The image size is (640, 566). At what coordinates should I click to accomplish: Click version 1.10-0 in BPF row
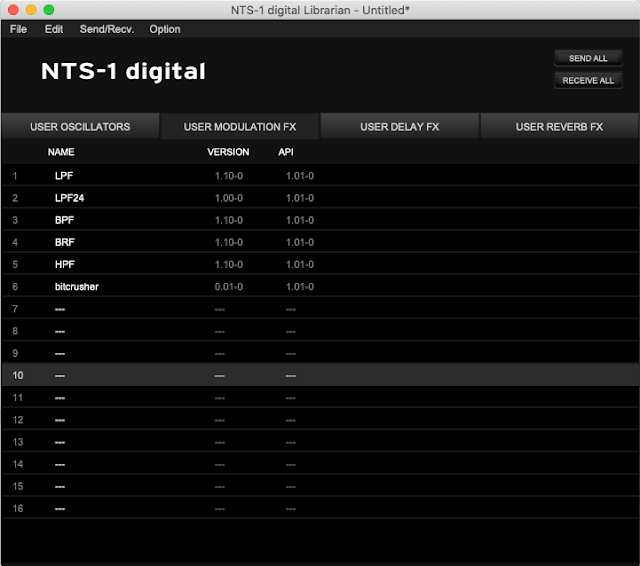[x=229, y=220]
